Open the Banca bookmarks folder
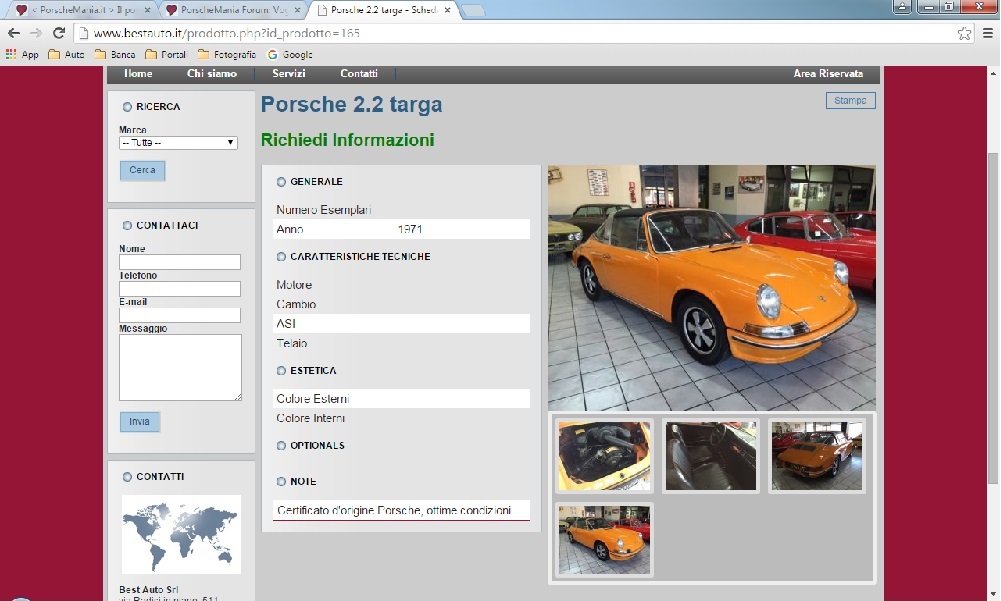 (x=115, y=54)
